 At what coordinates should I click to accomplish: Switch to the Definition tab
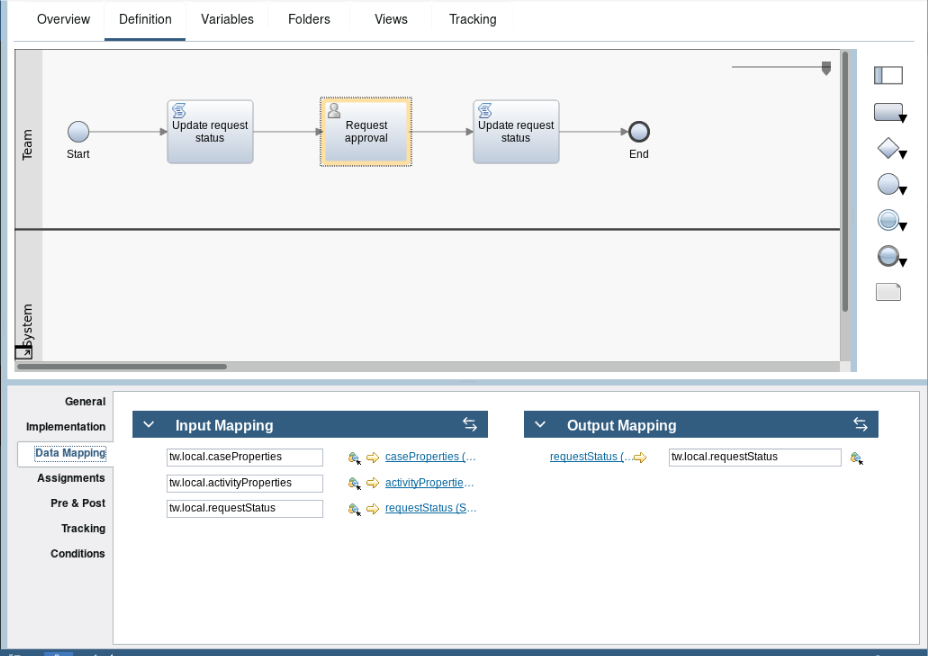145,20
